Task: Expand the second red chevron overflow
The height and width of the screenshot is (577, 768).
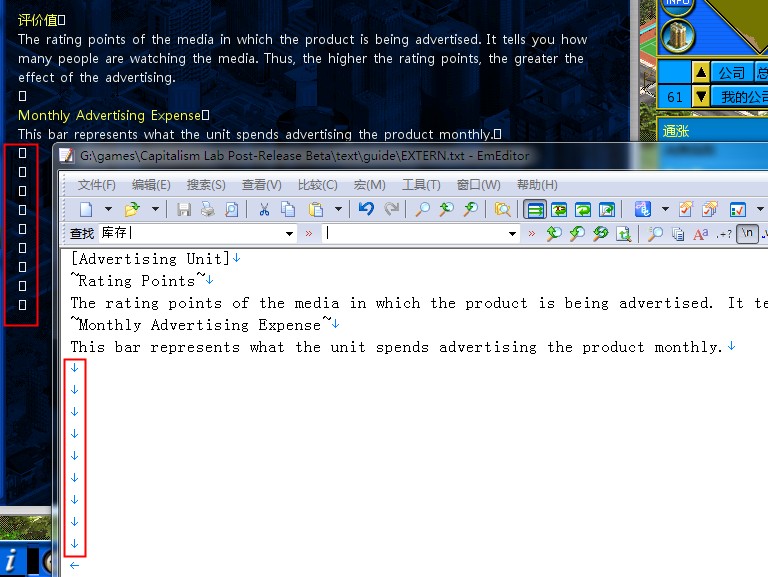Action: [x=531, y=234]
